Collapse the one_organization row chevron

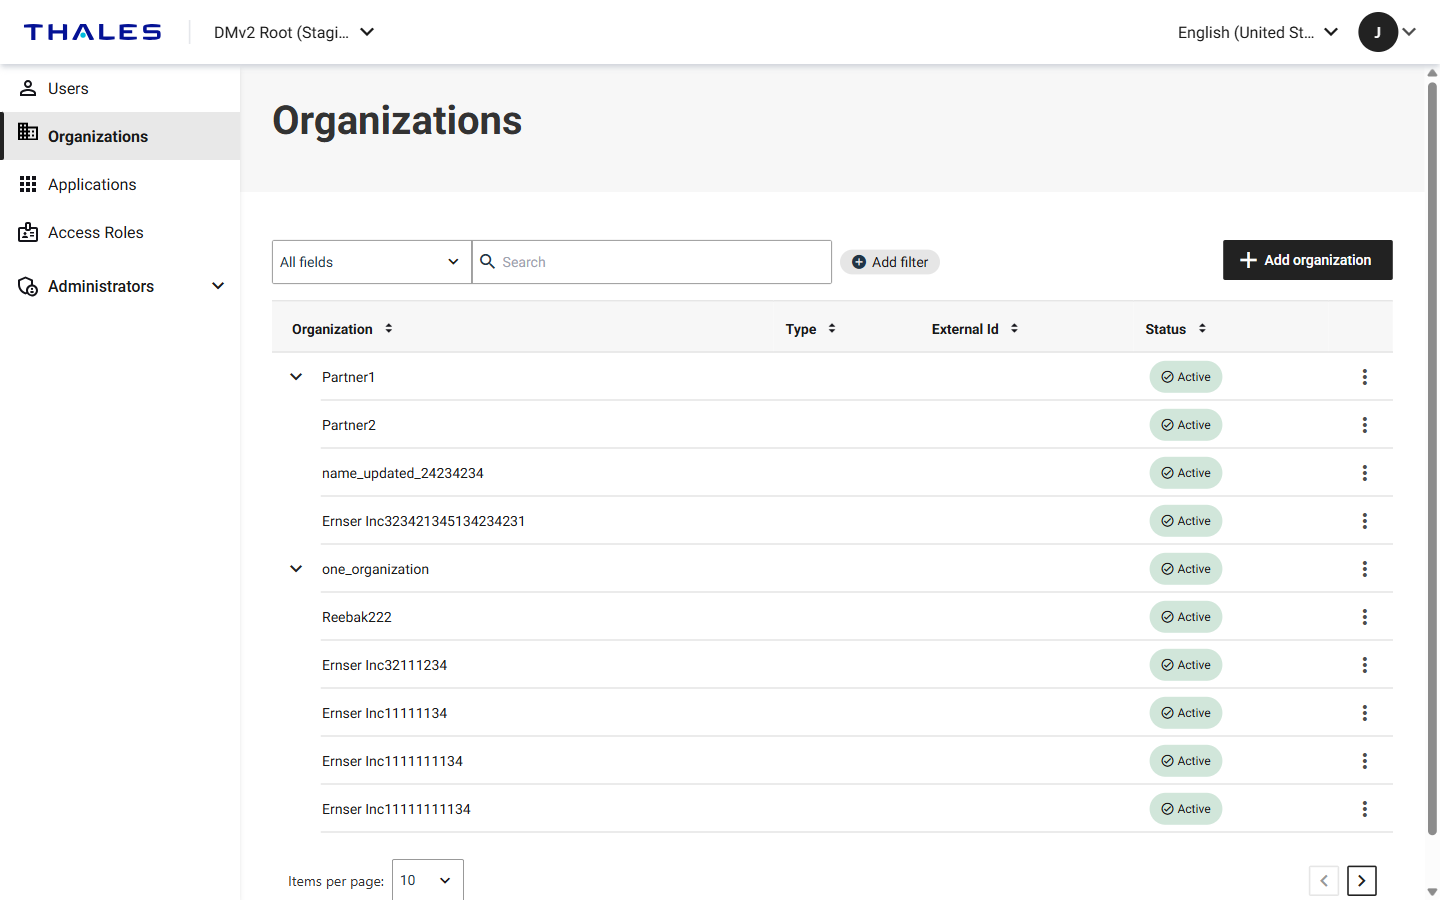pos(296,569)
